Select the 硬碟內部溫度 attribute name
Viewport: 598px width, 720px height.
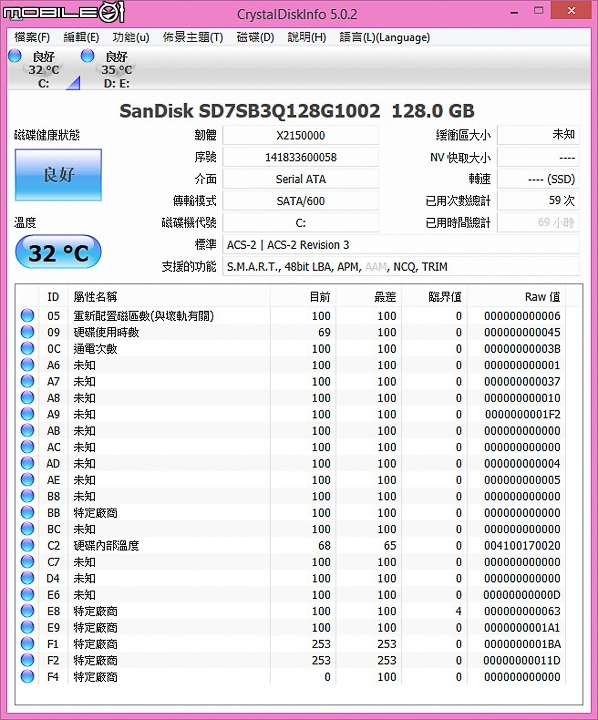(106, 546)
